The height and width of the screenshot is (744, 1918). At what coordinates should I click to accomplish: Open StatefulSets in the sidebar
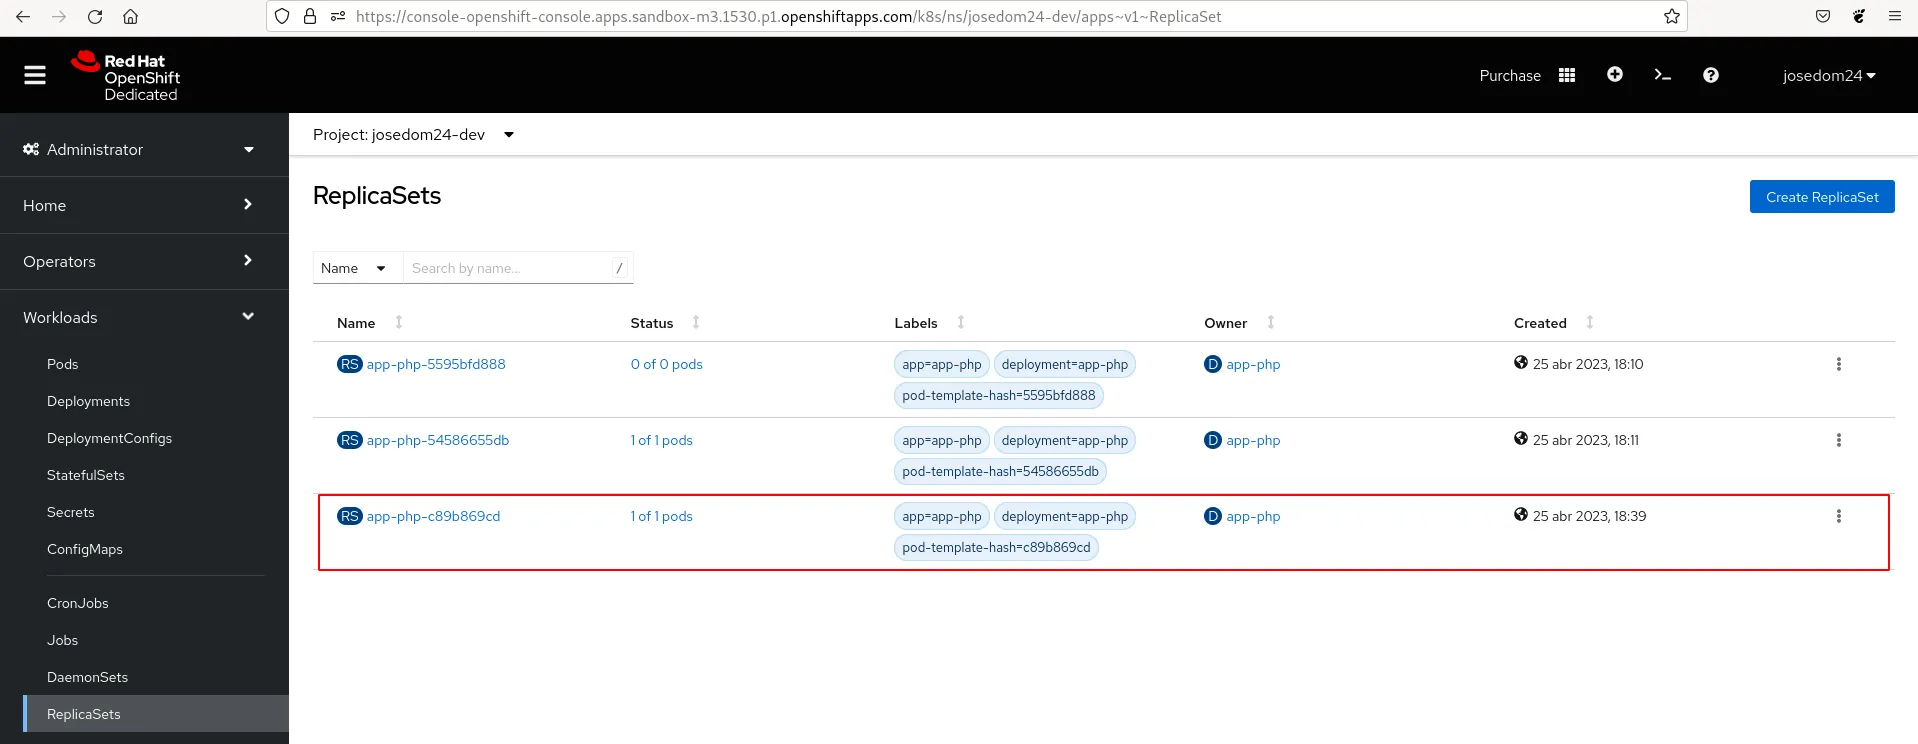click(86, 475)
